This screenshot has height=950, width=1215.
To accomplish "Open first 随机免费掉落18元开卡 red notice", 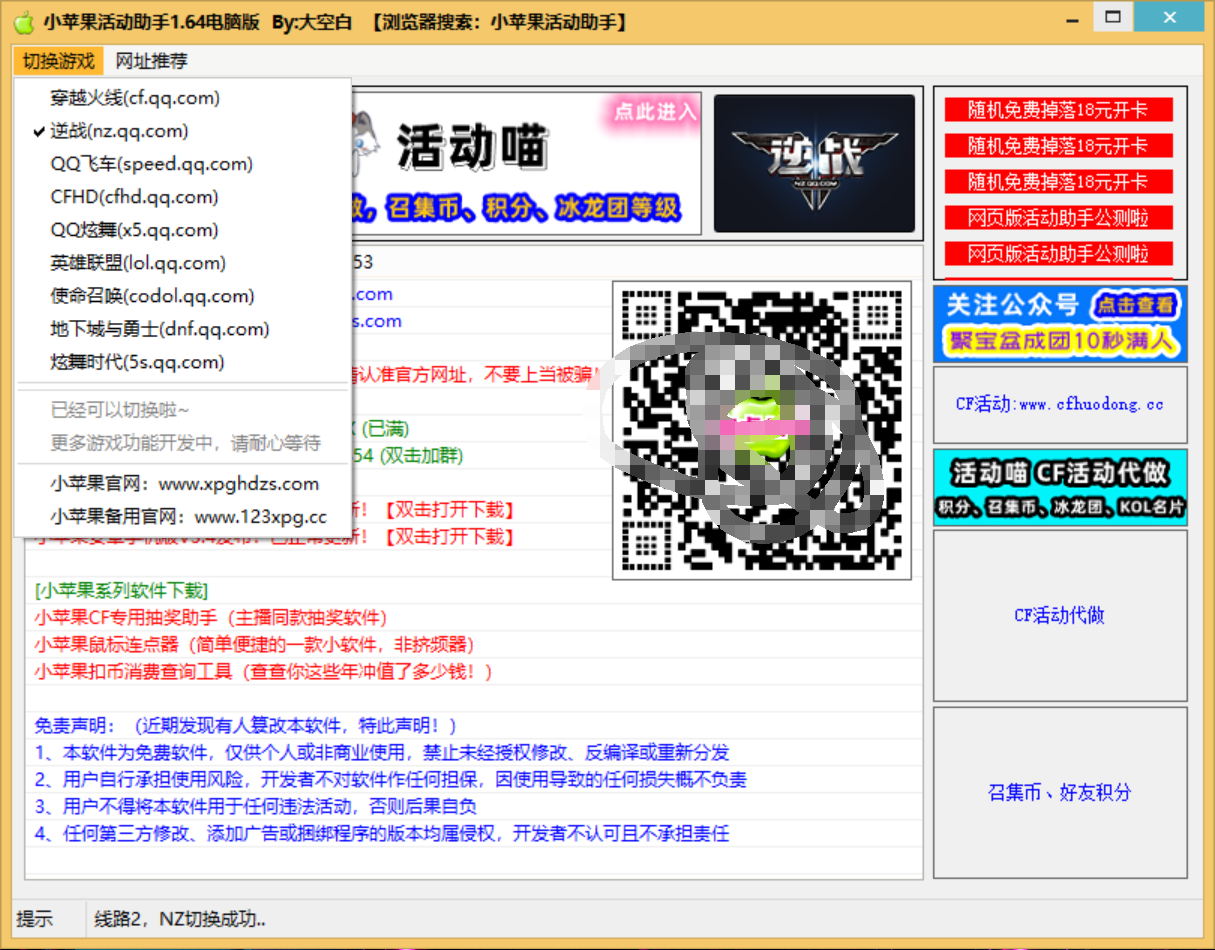I will coord(1058,110).
